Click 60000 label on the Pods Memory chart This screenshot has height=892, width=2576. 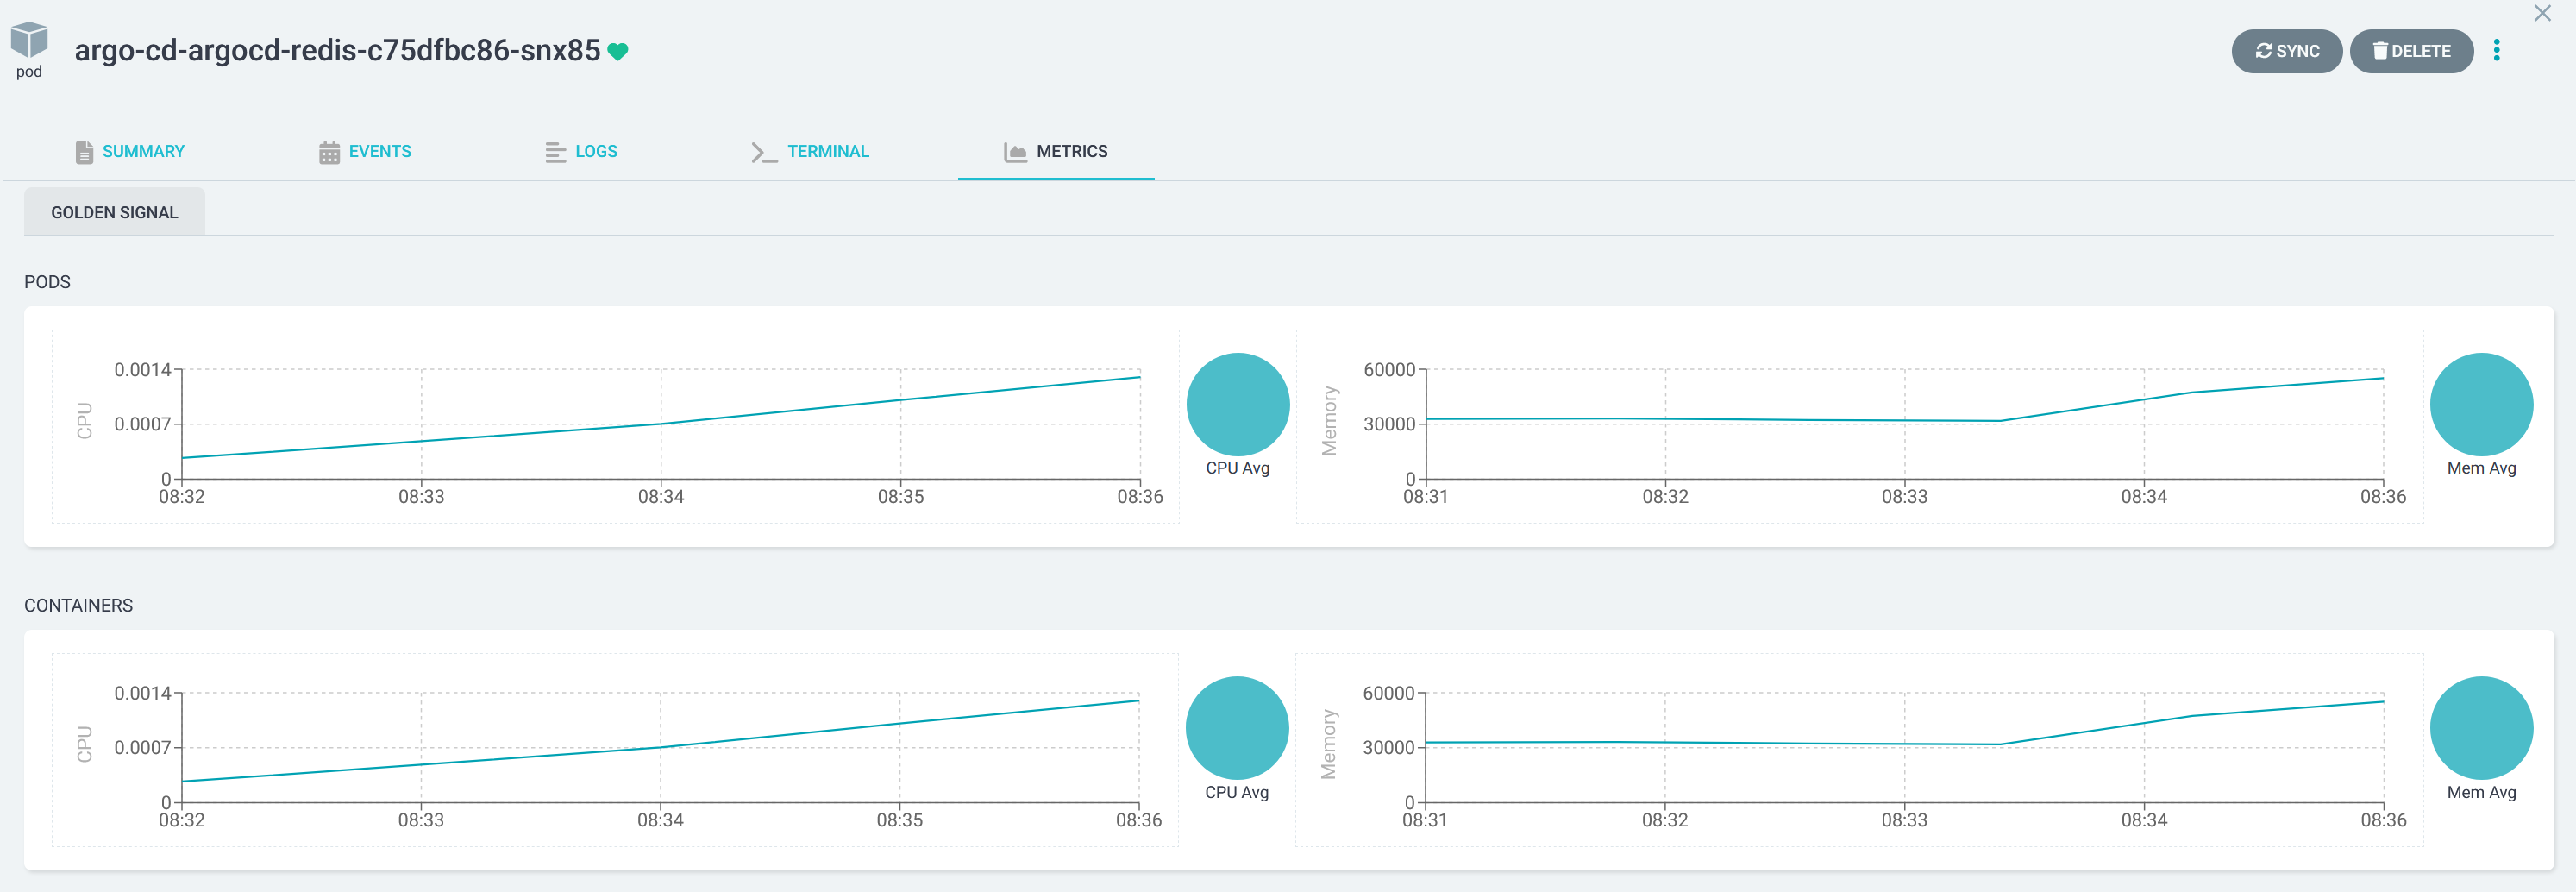[1389, 370]
